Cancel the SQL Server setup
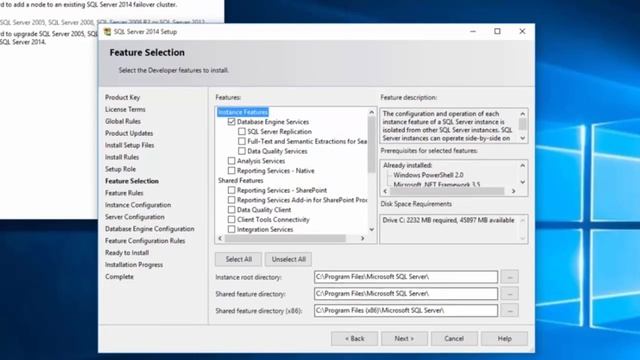The height and width of the screenshot is (360, 640). 454,339
